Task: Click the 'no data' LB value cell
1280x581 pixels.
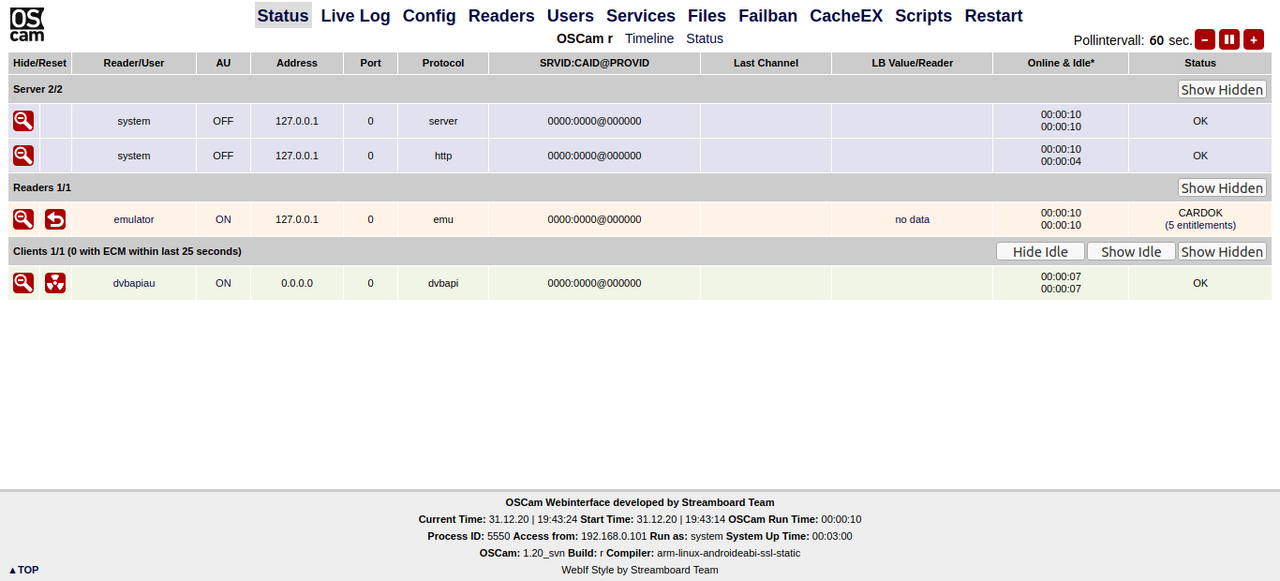Action: 912,219
